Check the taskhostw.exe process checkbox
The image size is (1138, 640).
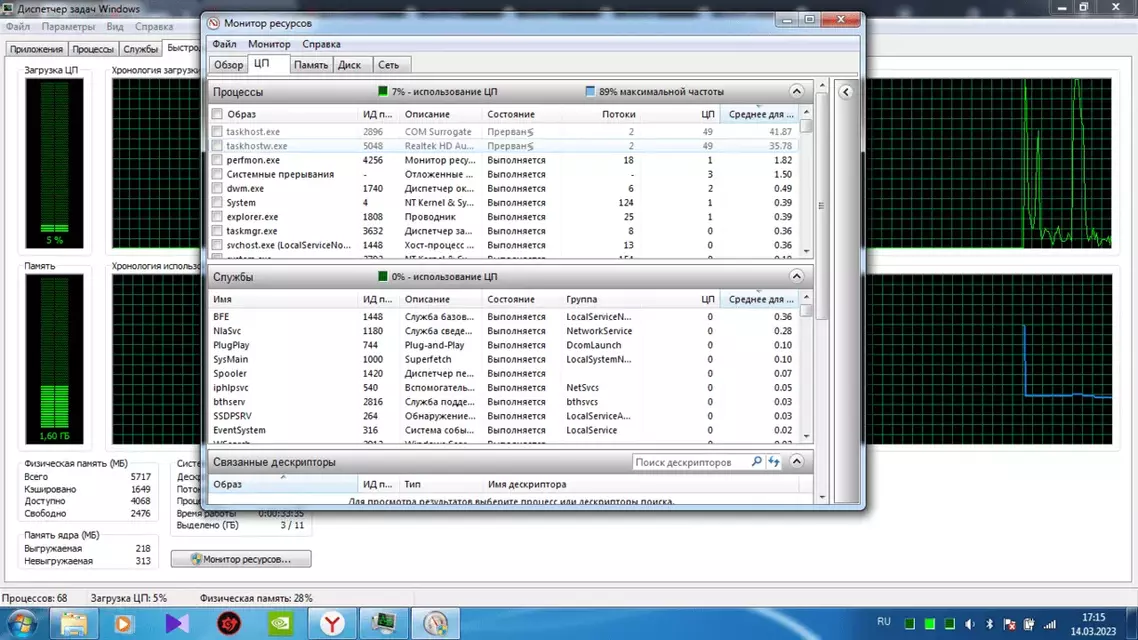click(217, 146)
